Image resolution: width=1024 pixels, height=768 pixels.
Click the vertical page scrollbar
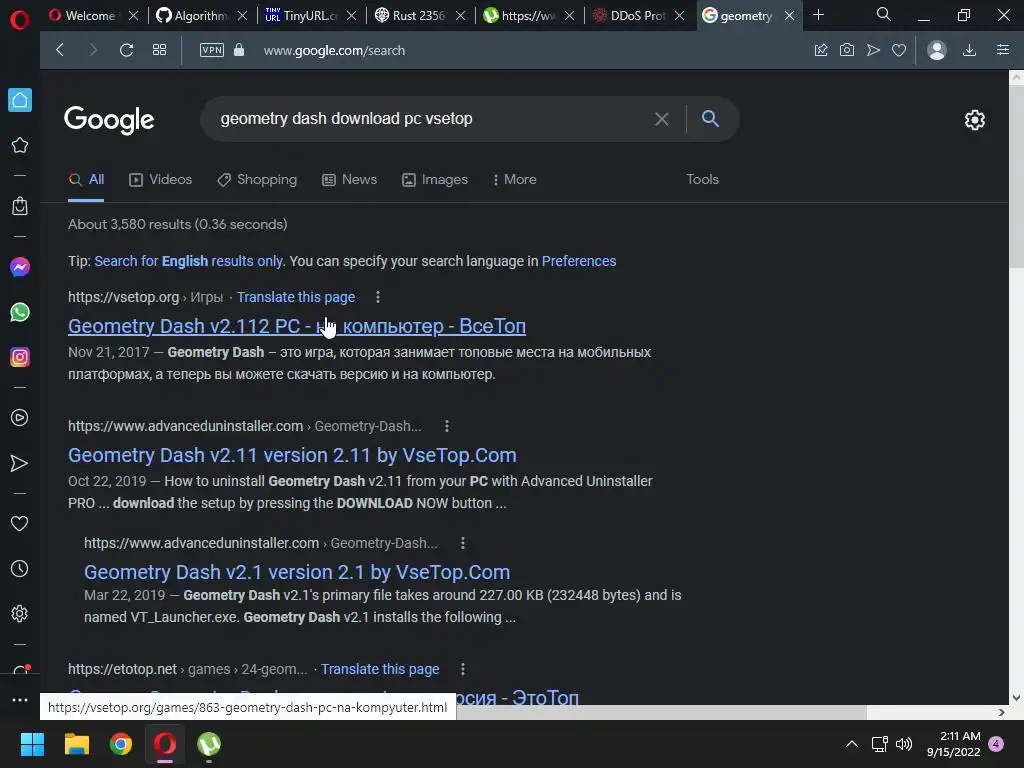1016,176
